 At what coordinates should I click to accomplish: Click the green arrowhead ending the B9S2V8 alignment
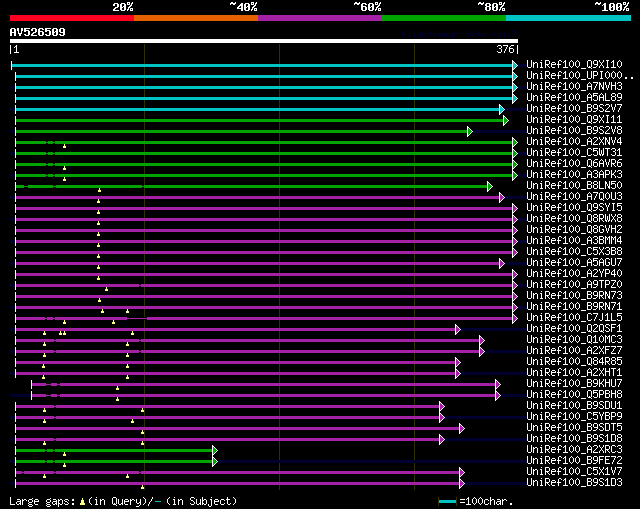(x=470, y=131)
